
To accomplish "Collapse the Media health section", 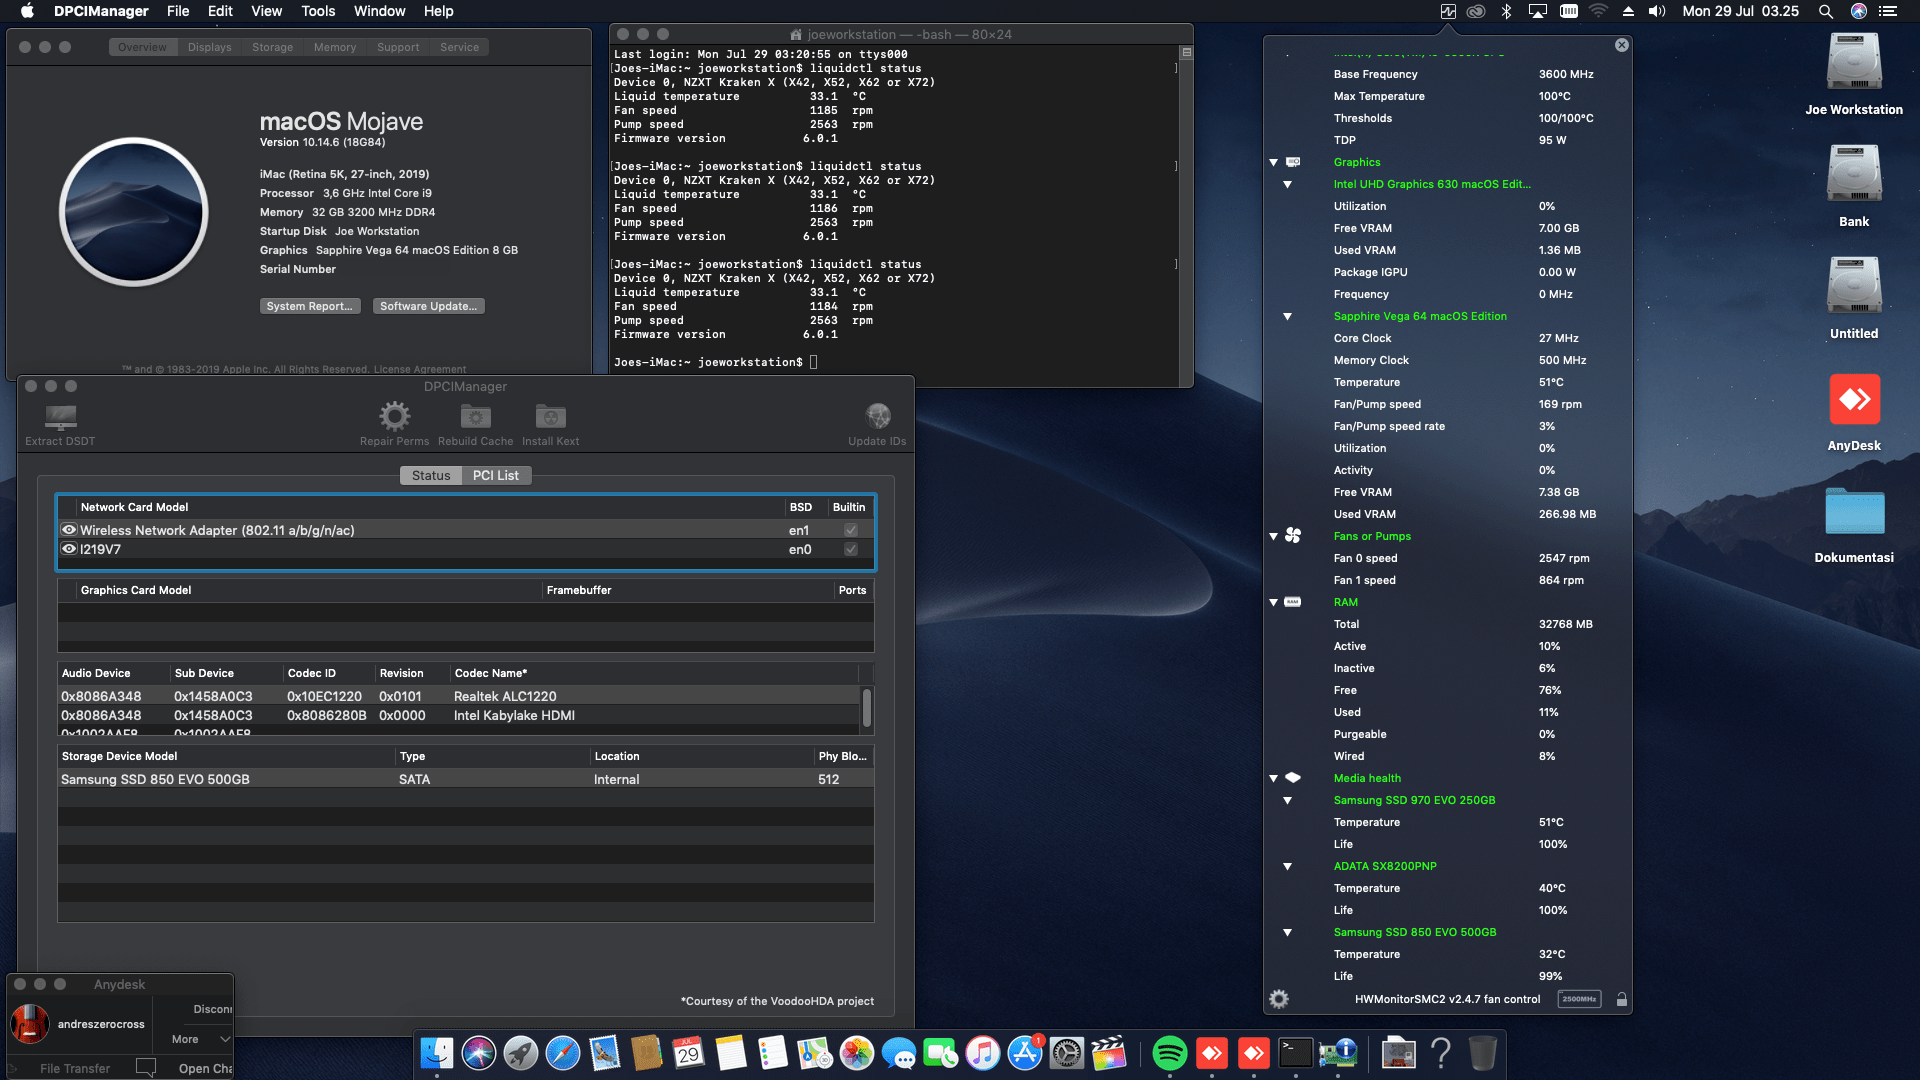I will pos(1274,778).
